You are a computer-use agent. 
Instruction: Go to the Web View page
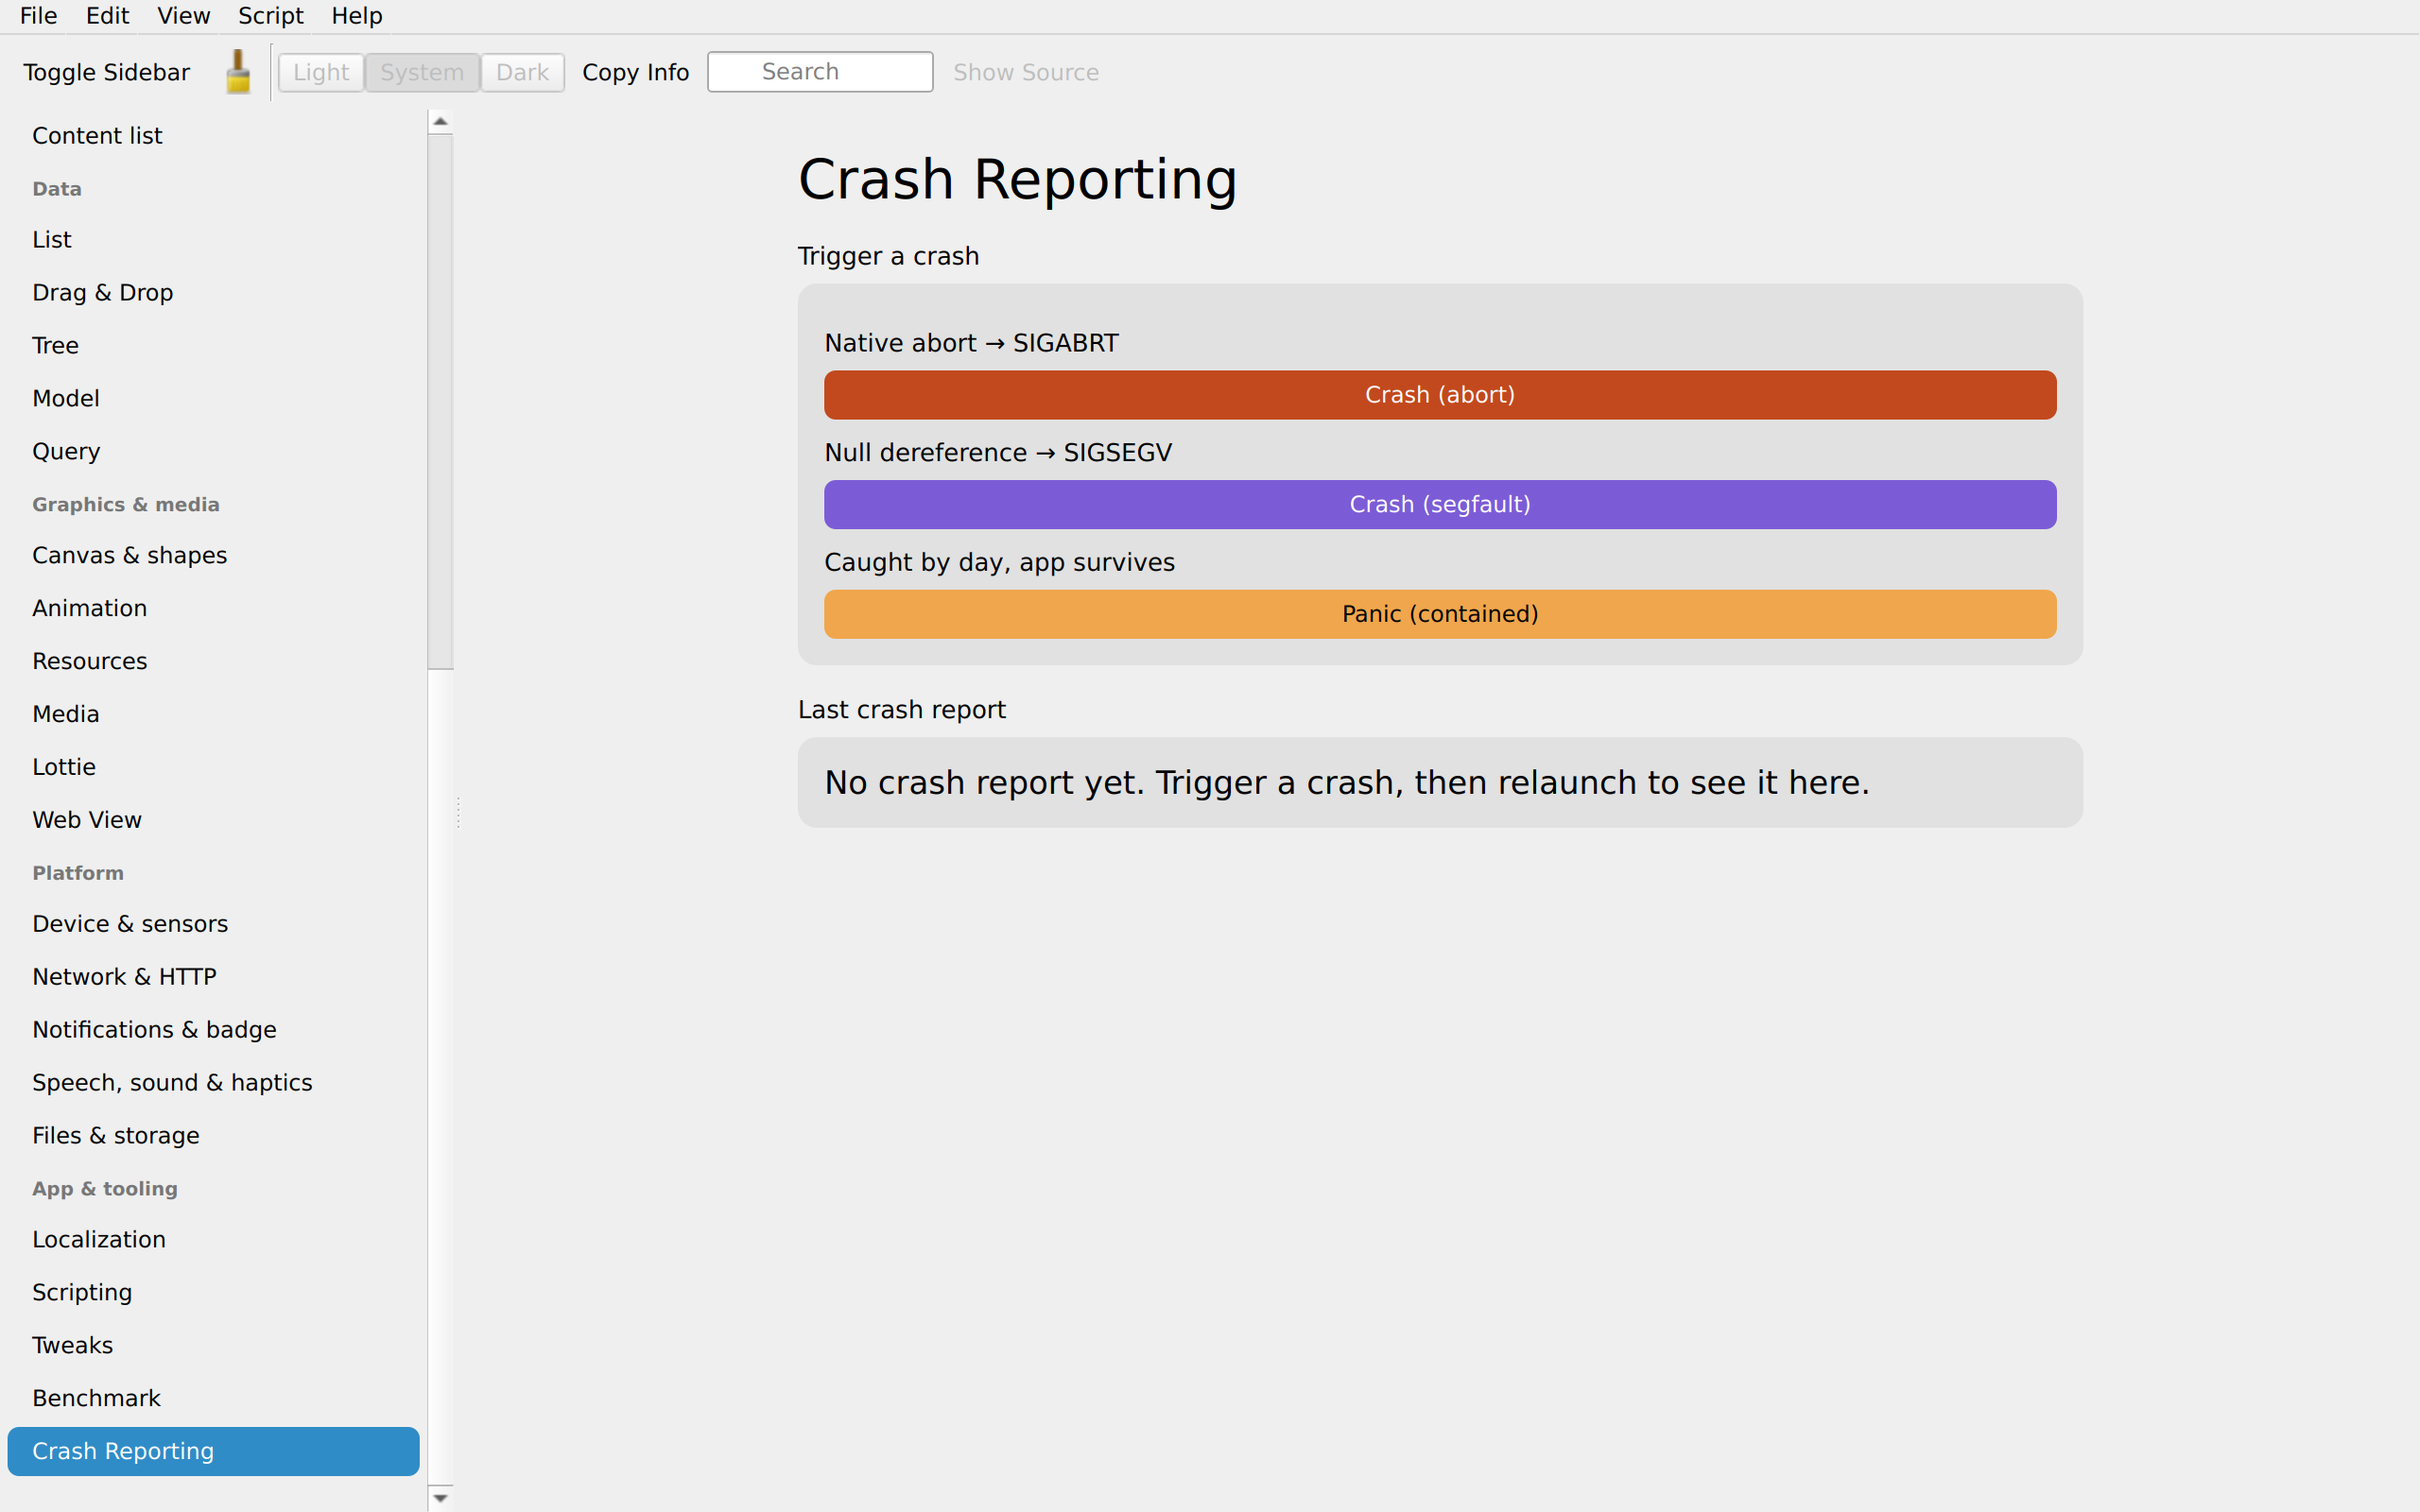(x=213, y=820)
